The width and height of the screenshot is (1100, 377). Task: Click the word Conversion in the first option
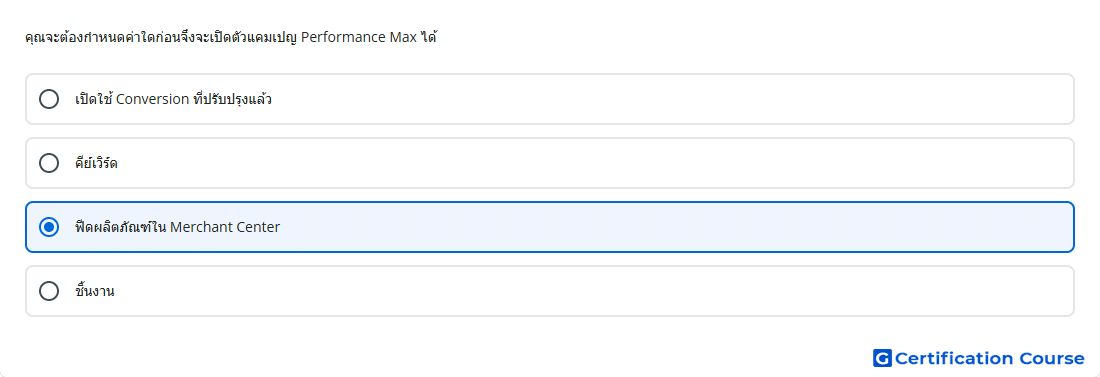(x=152, y=99)
